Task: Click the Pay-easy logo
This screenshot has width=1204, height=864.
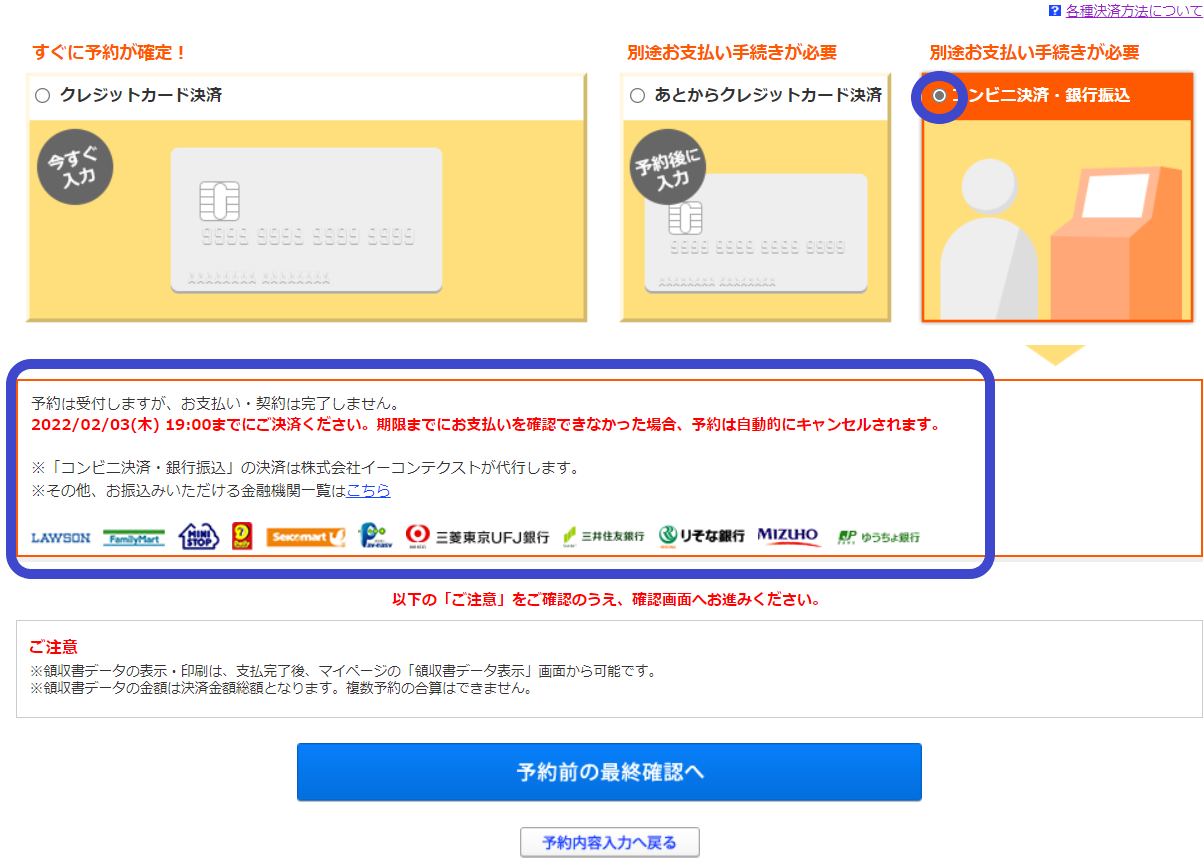Action: tap(375, 537)
